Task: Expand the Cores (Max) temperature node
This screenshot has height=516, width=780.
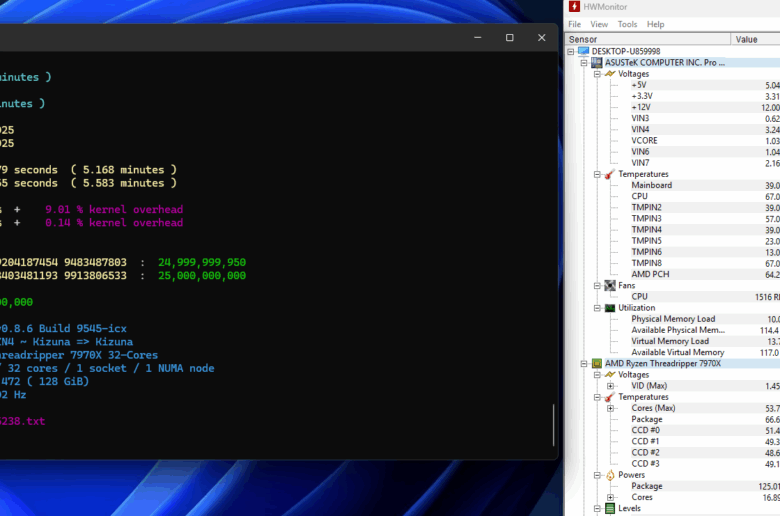Action: coord(610,408)
